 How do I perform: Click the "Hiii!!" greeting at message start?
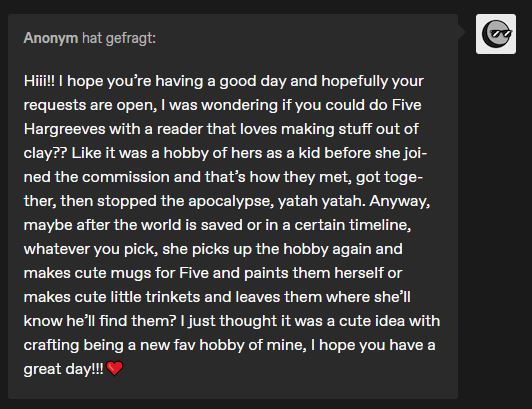point(39,81)
